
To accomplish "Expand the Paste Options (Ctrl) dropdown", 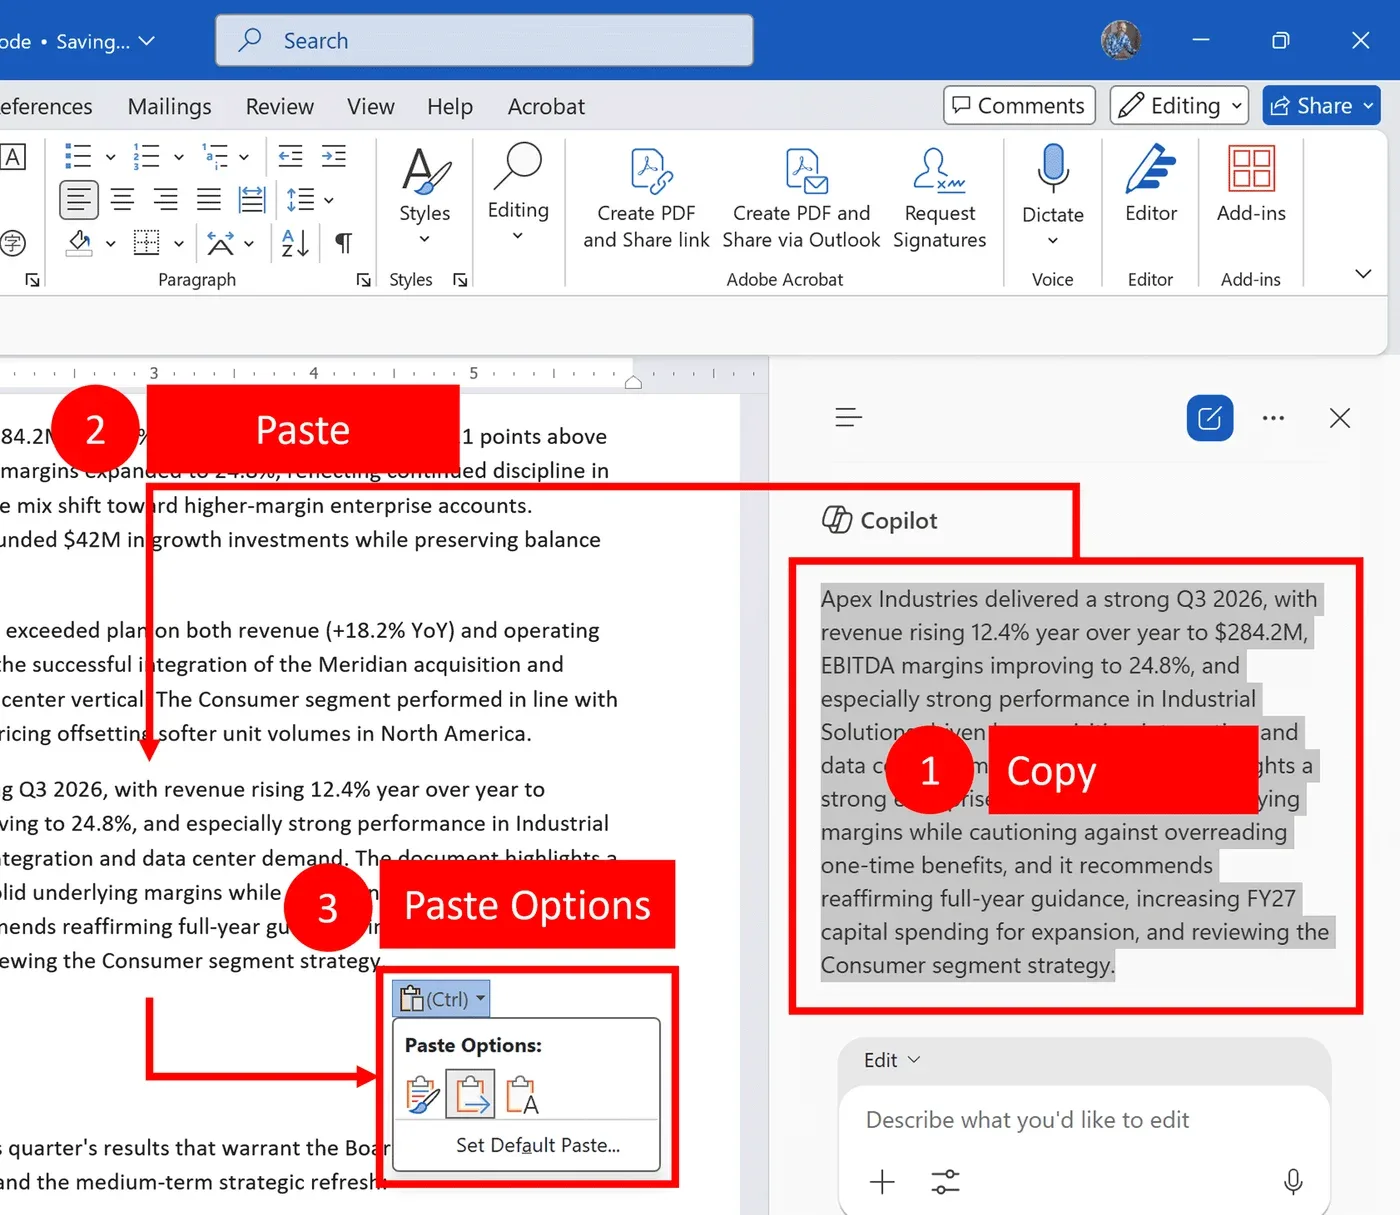I will point(441,998).
